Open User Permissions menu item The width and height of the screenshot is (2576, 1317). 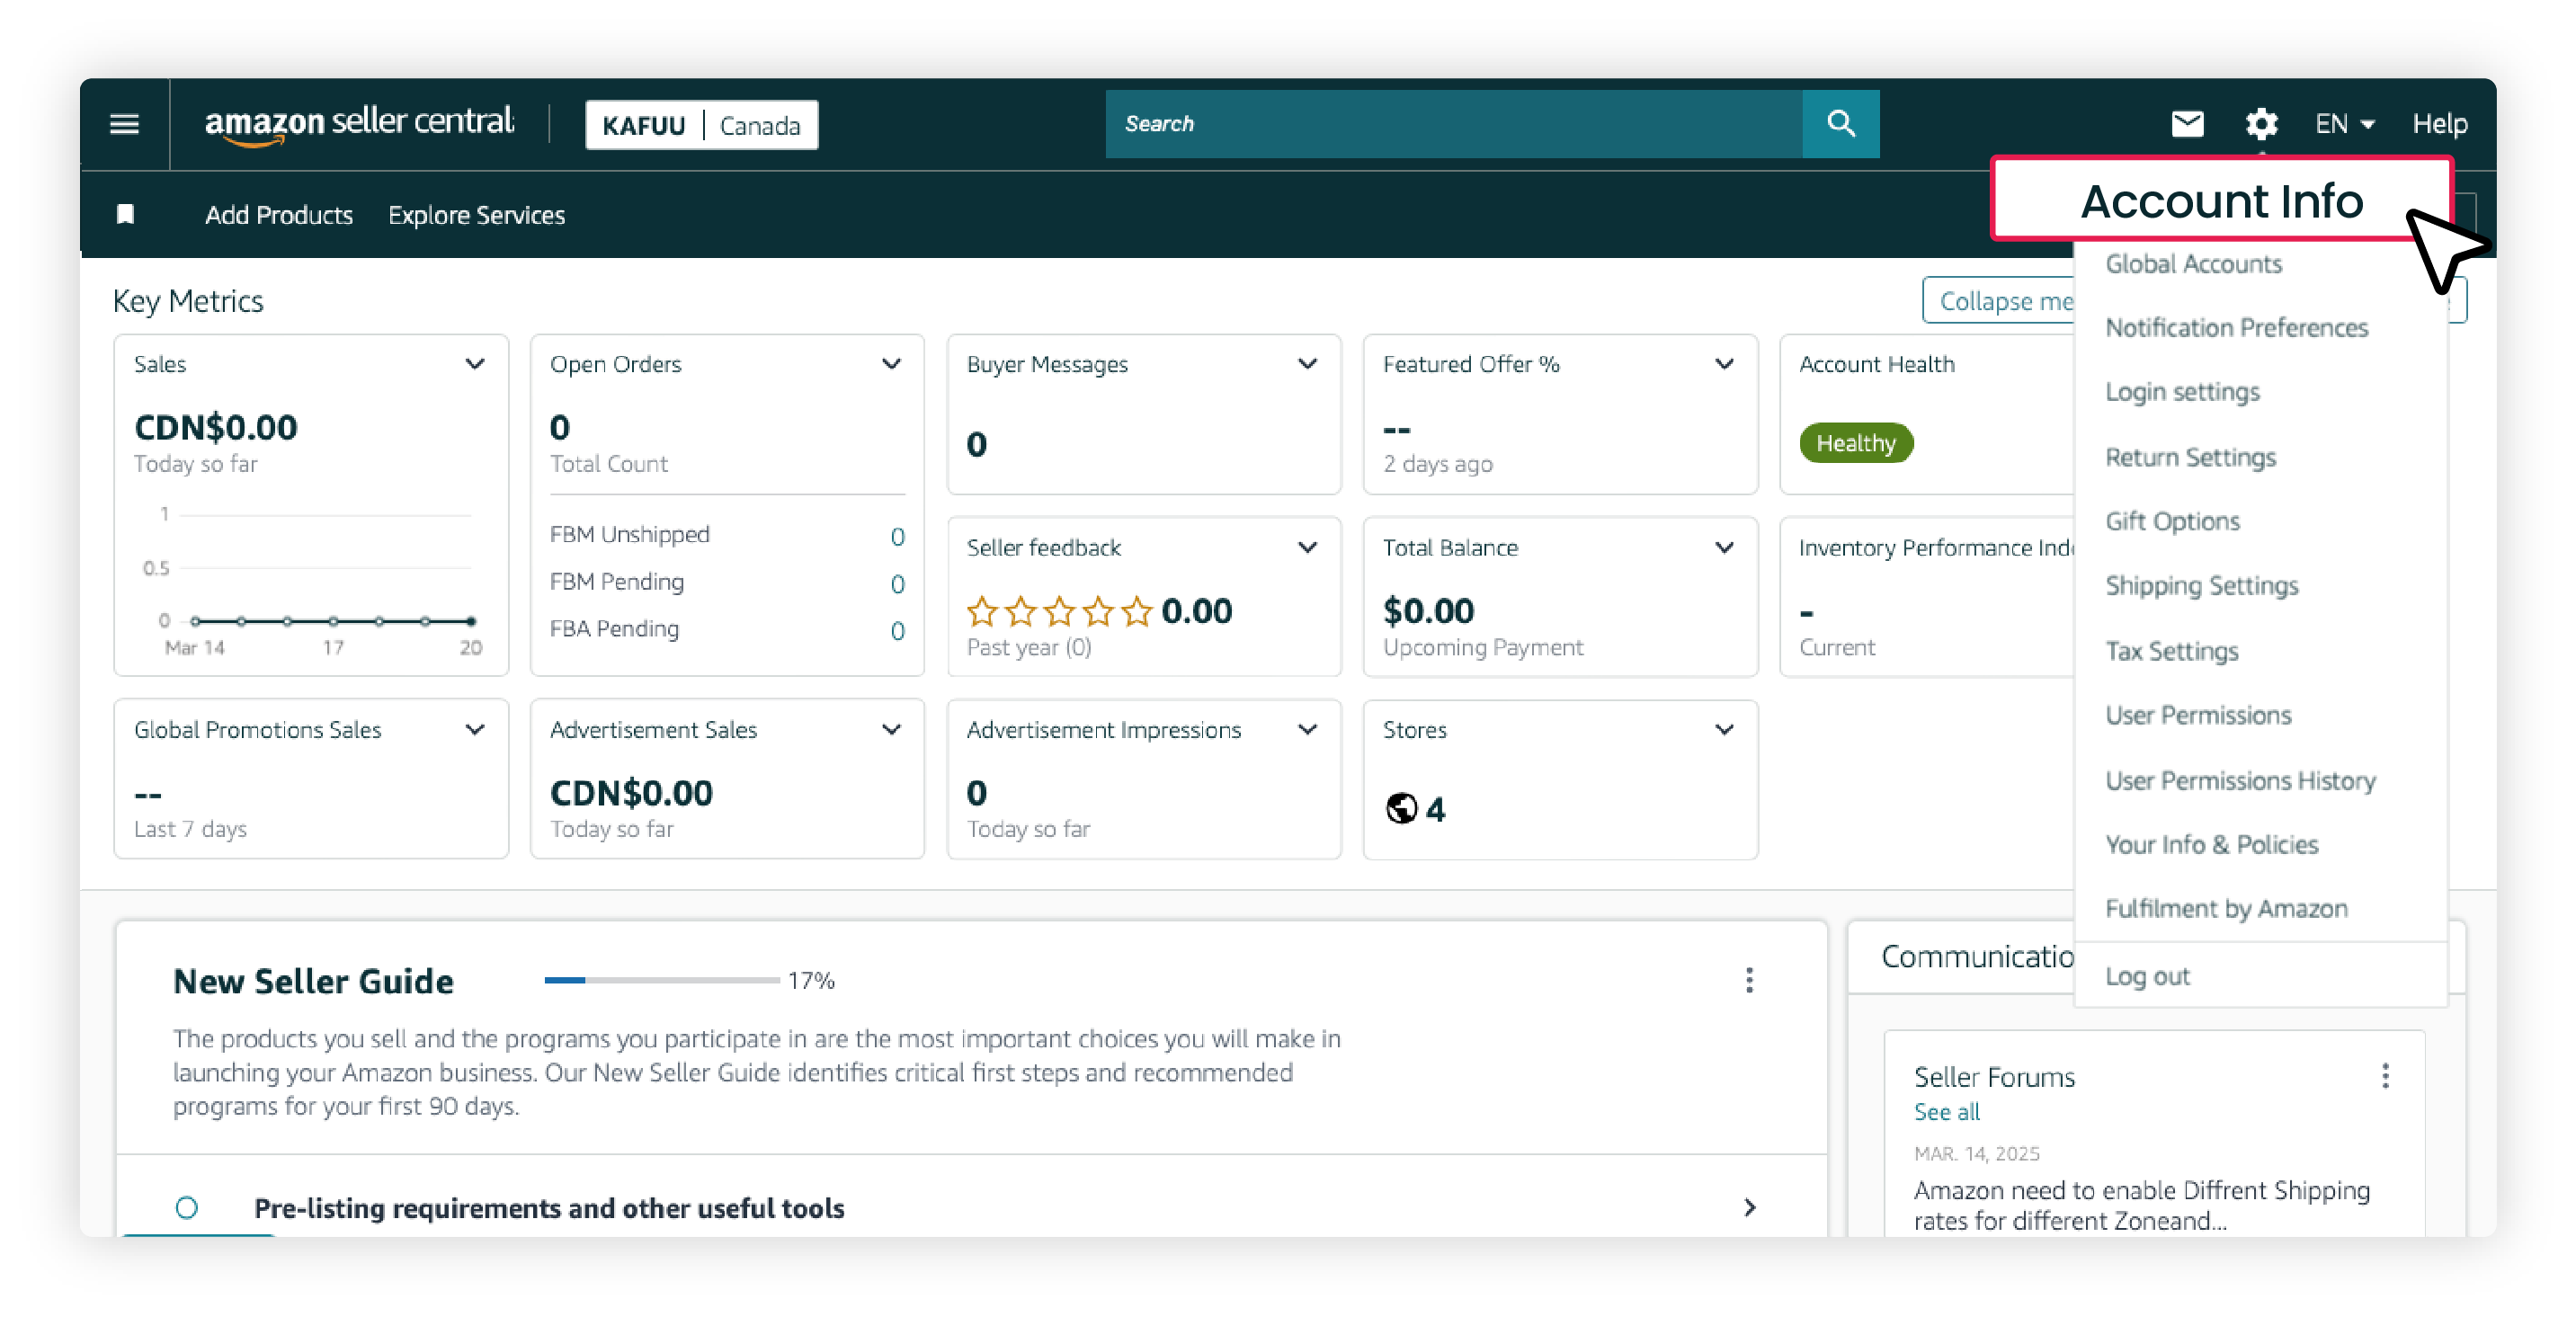point(2198,715)
